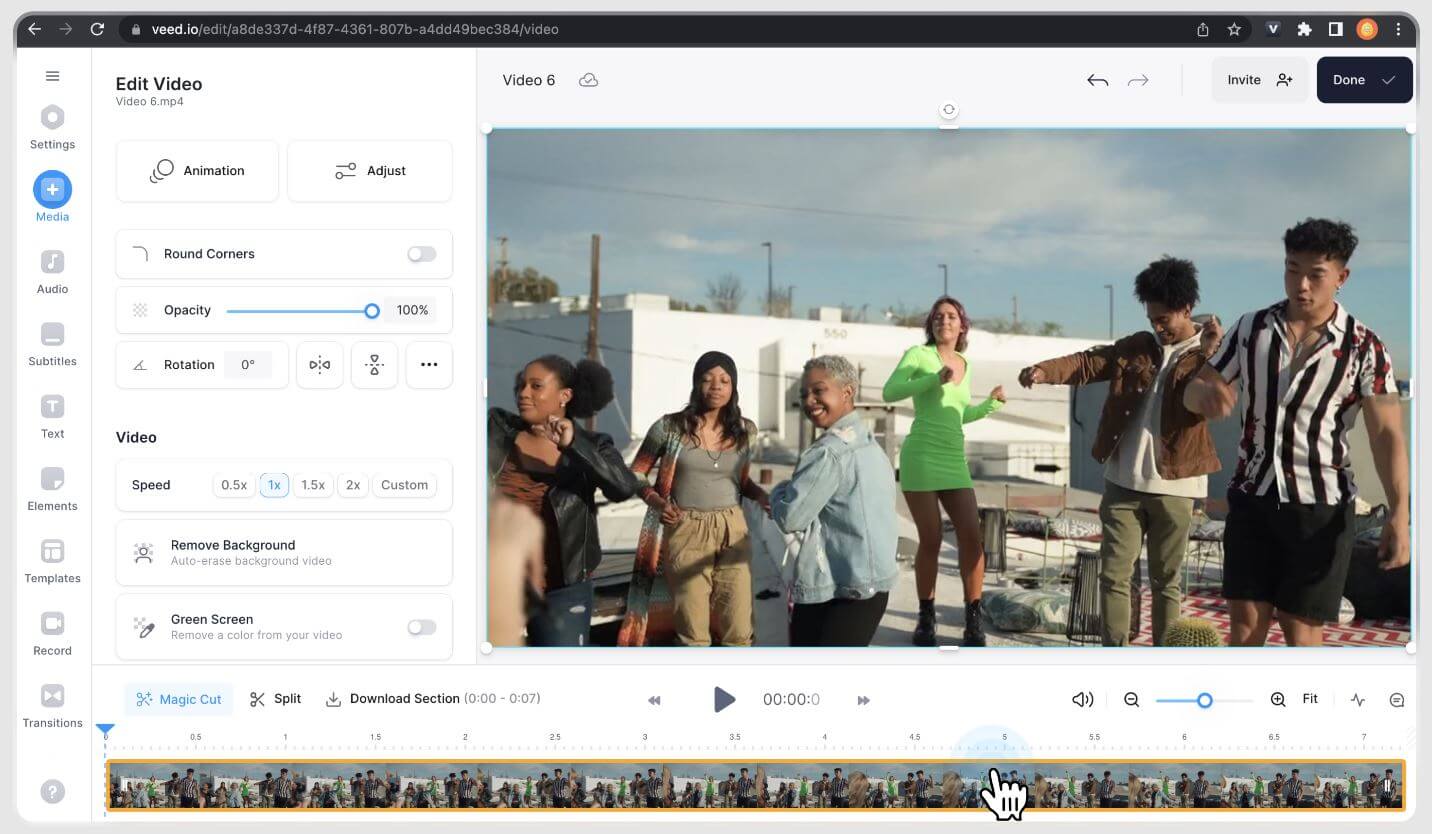Rewind using the skip back button
The height and width of the screenshot is (834, 1432).
(654, 700)
